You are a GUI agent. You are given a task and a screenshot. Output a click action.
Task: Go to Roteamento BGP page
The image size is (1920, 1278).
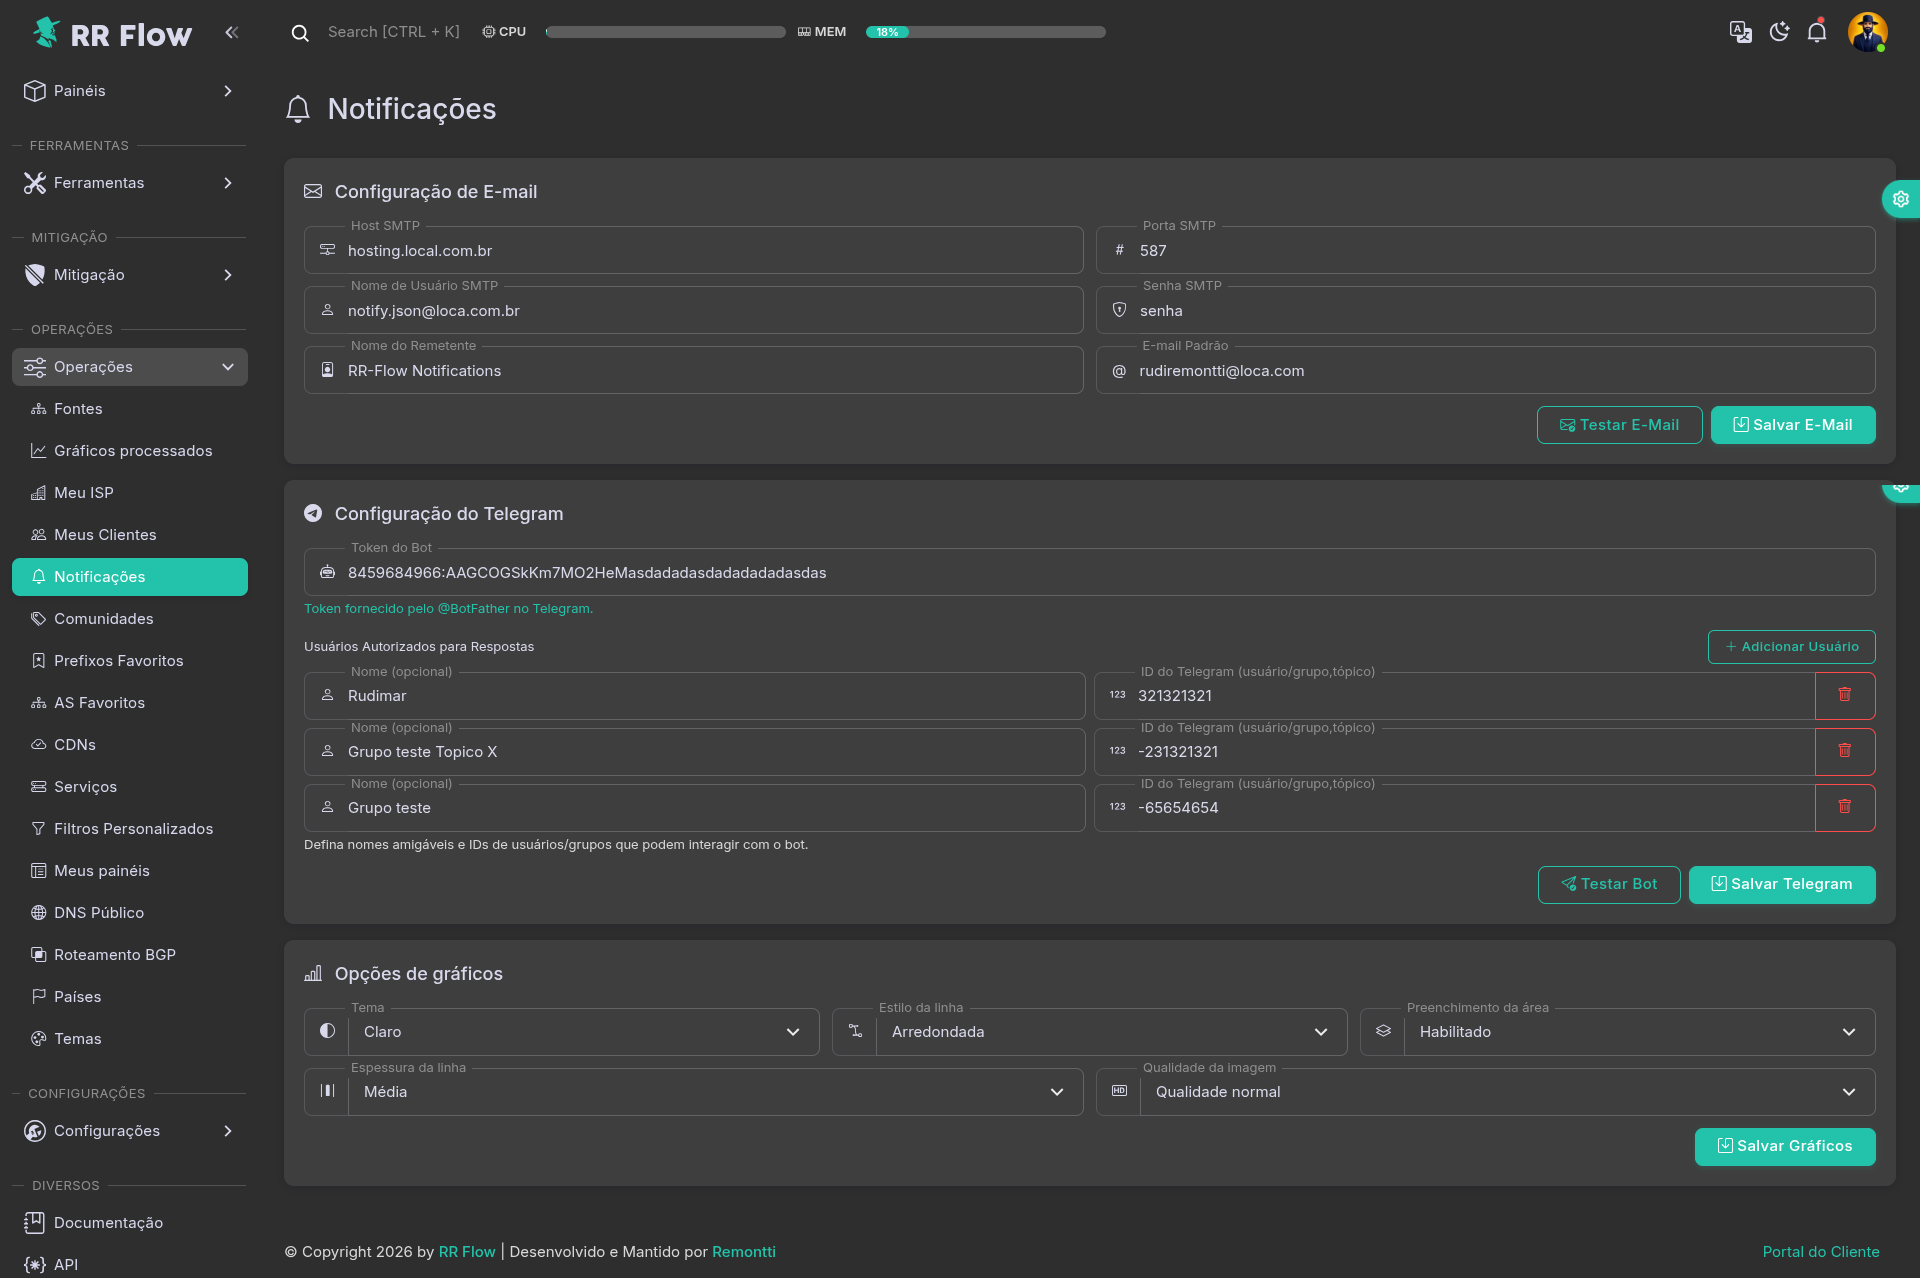pos(115,955)
